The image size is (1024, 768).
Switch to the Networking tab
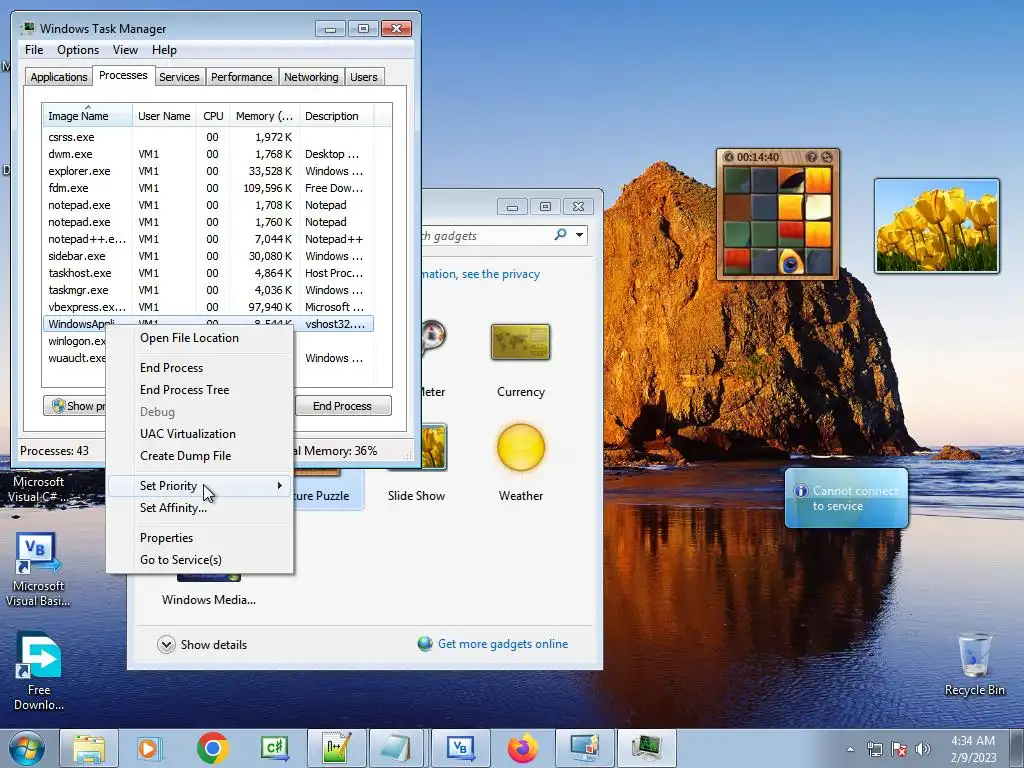click(x=311, y=77)
